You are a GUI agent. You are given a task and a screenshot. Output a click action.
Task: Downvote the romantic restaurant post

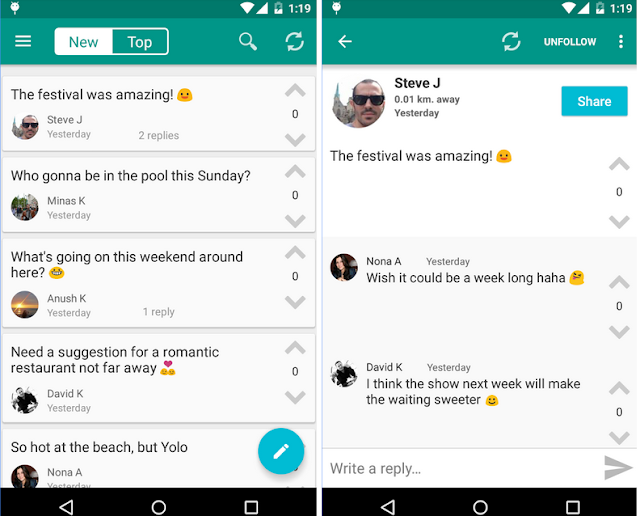tap(295, 397)
